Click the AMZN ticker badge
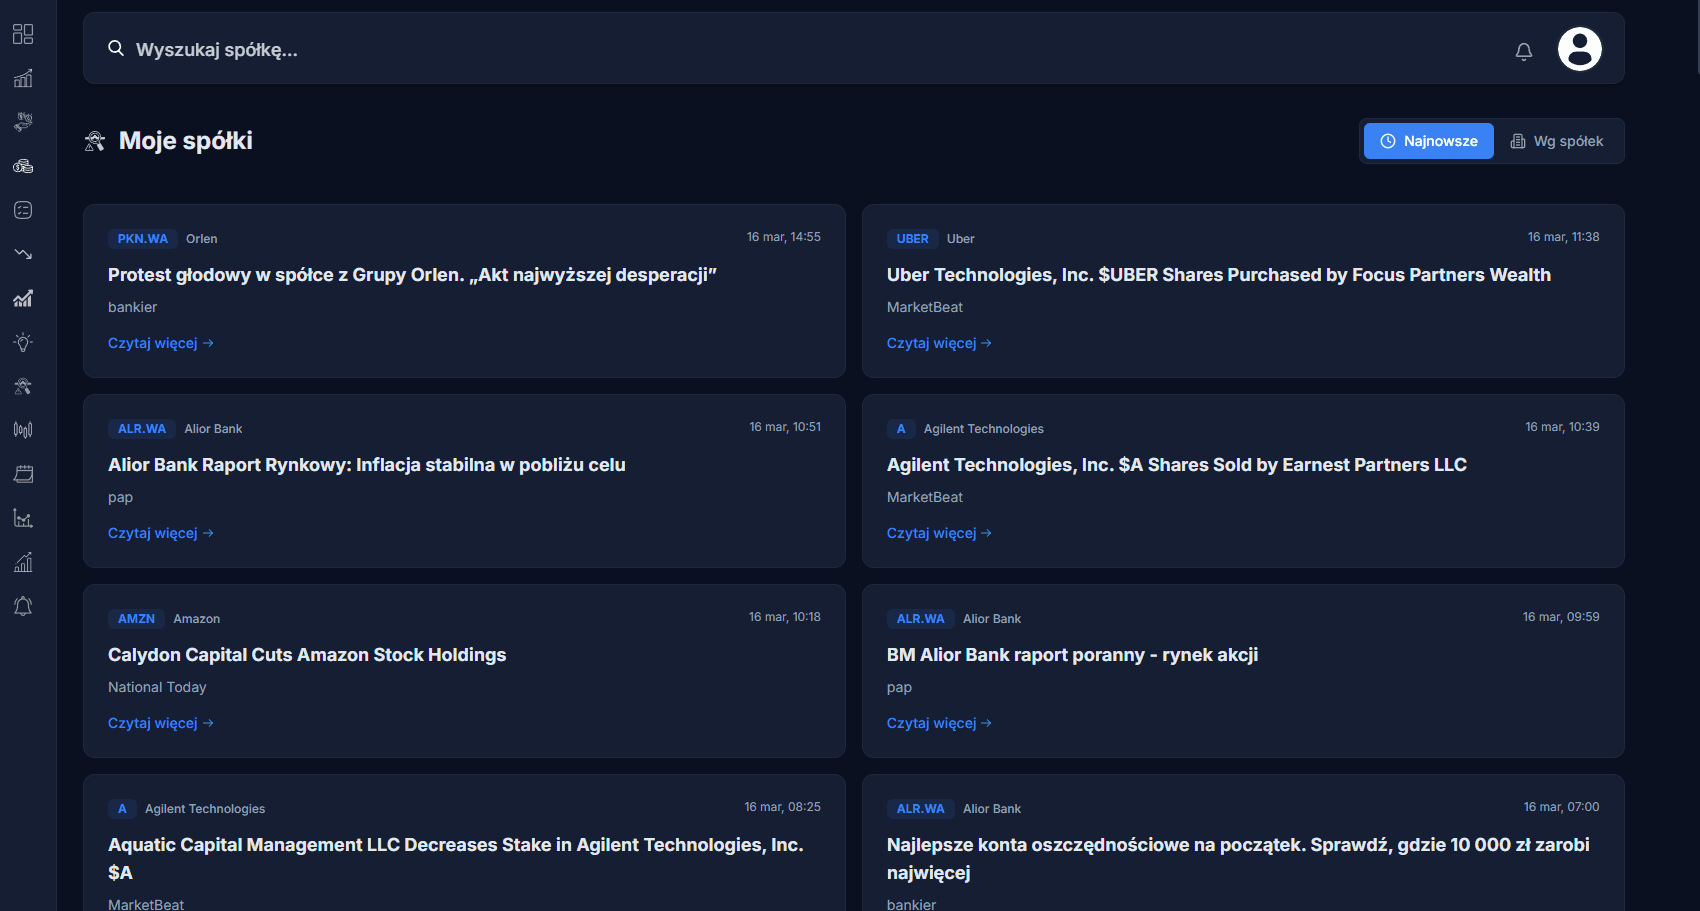1700x911 pixels. [136, 619]
